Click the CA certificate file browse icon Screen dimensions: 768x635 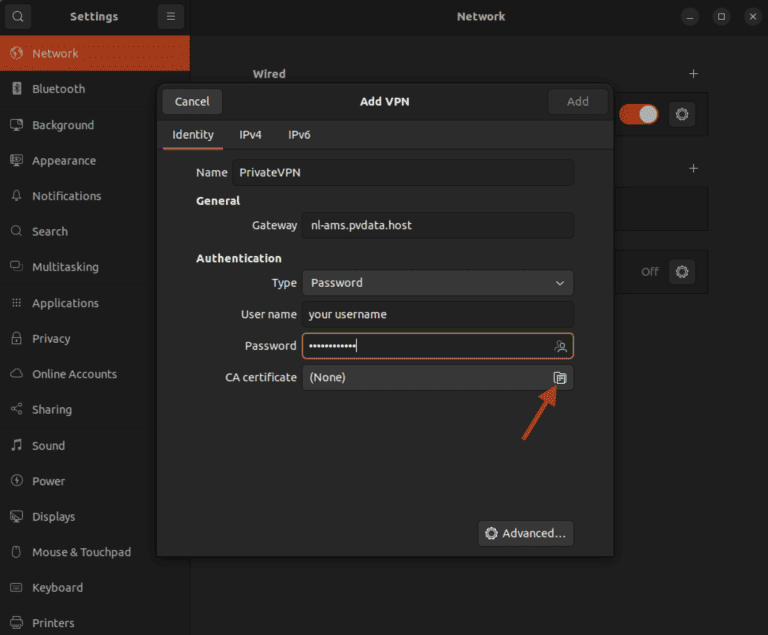[560, 378]
